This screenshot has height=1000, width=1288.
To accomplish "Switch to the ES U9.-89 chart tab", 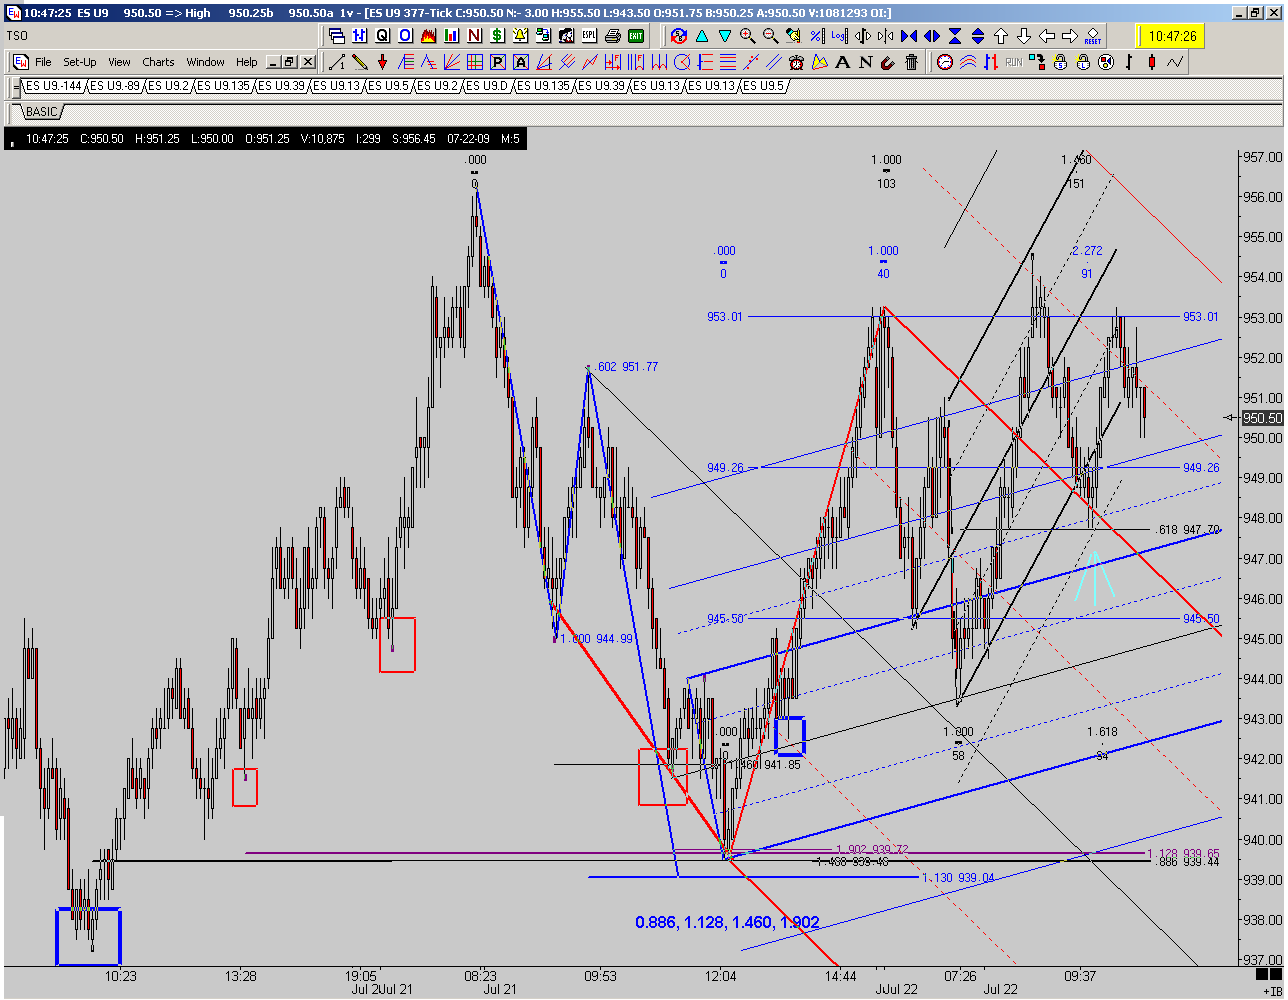I will (115, 86).
